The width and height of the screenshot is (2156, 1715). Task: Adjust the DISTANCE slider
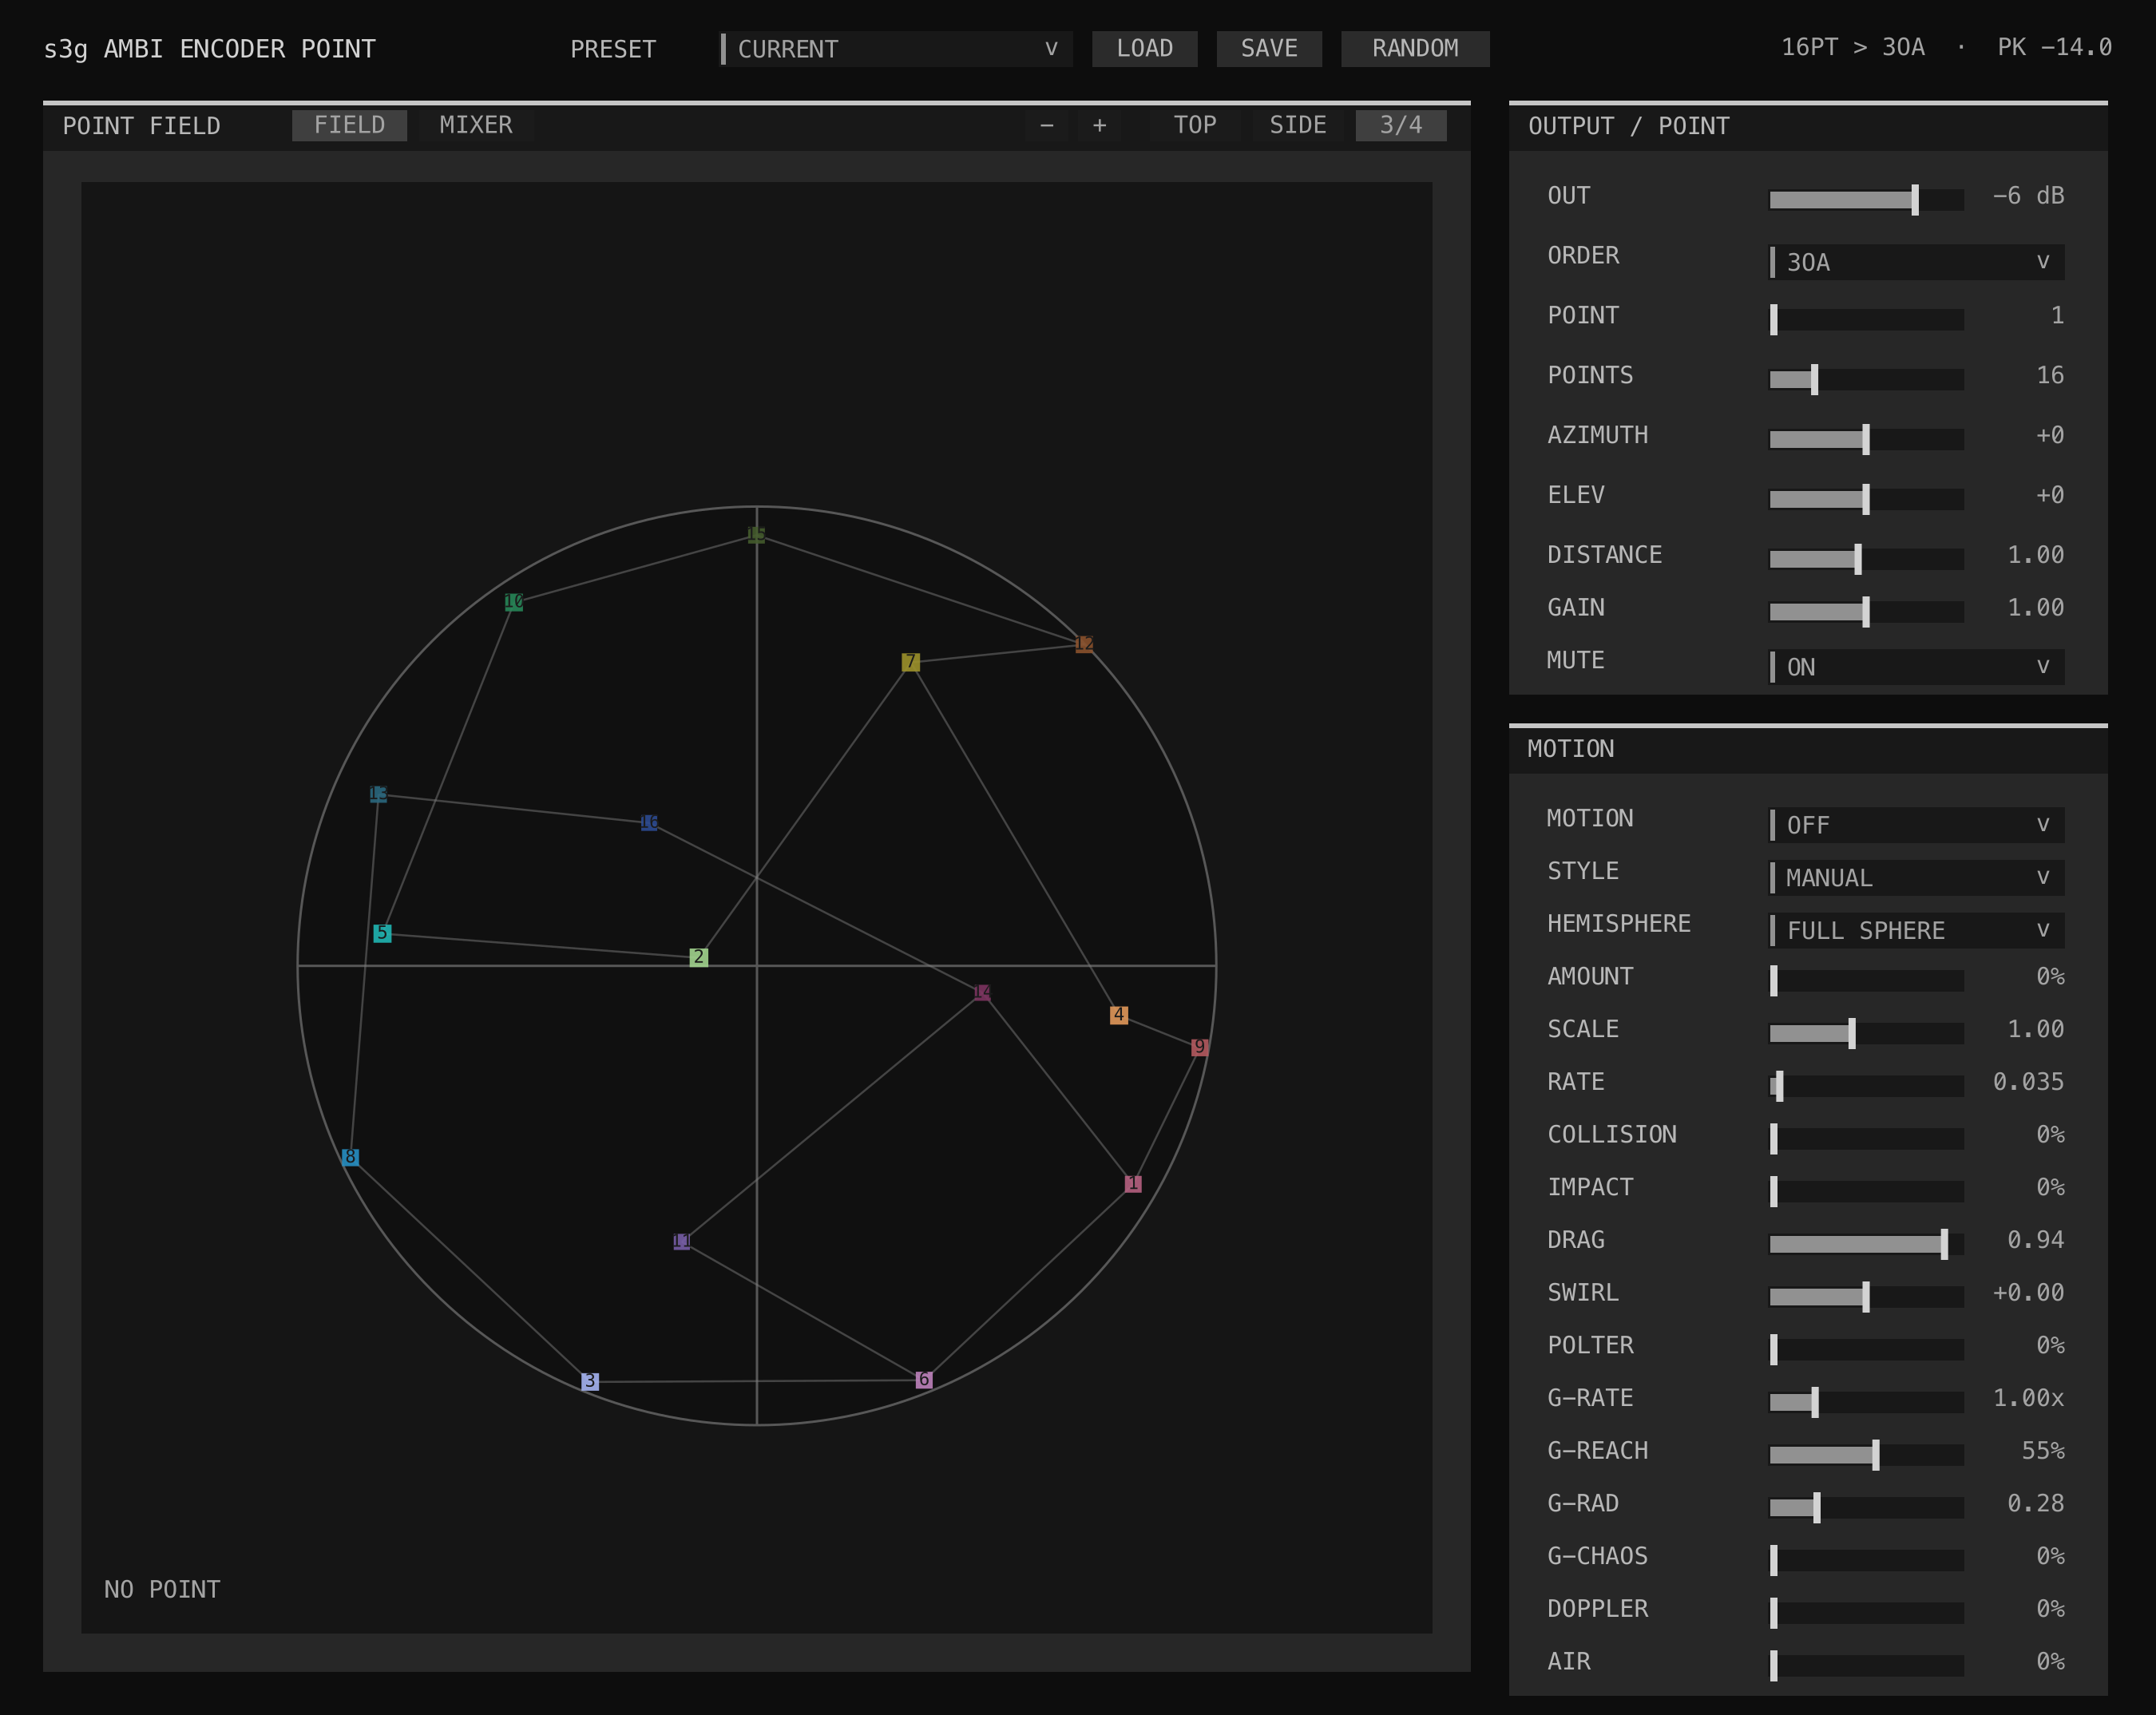point(1866,559)
